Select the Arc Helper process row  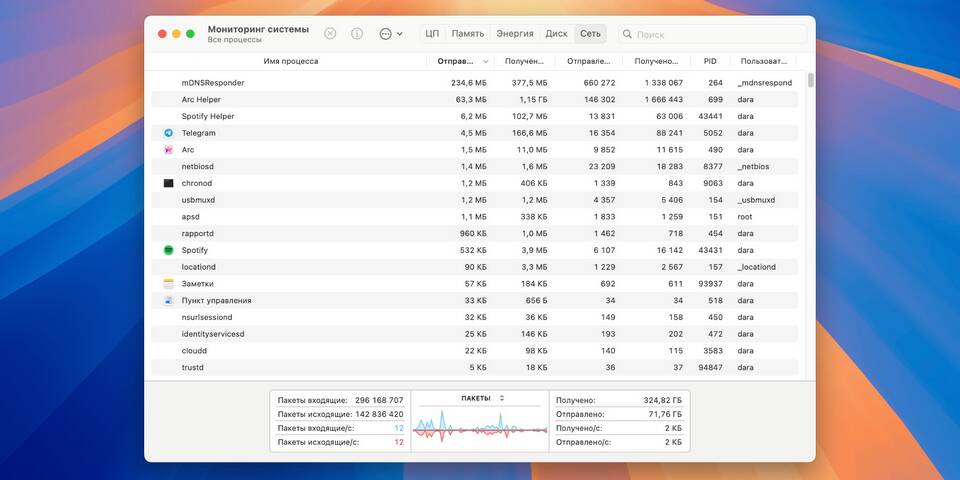click(474, 99)
